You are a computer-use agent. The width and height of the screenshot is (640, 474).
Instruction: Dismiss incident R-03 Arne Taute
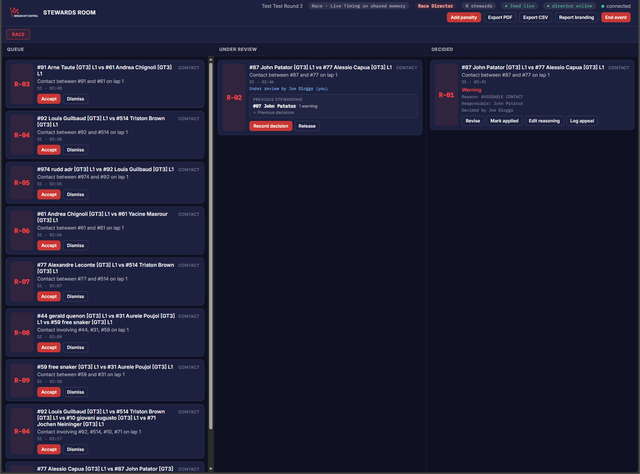[76, 99]
